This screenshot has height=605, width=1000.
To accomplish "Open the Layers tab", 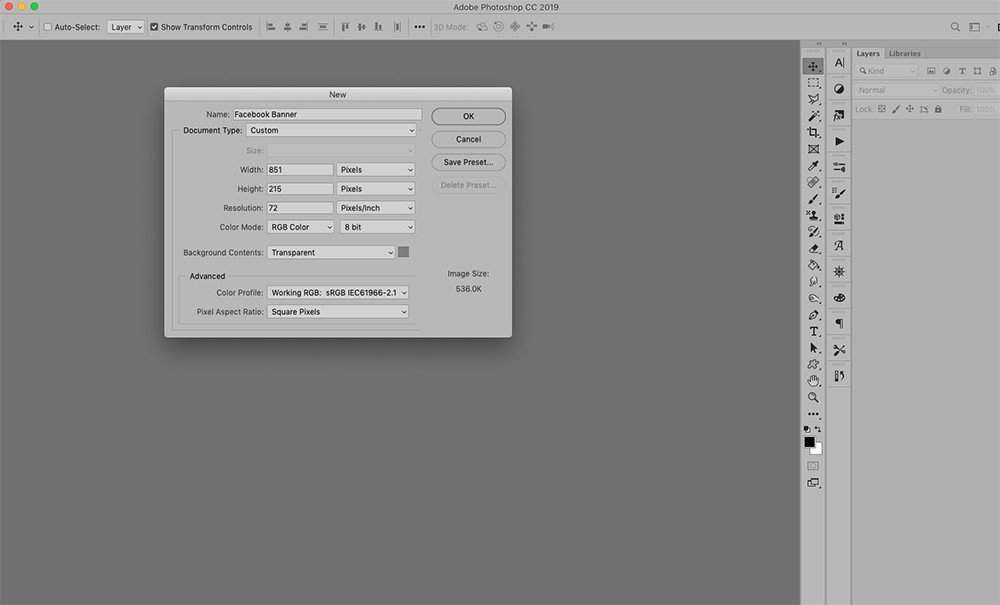I will tap(868, 54).
